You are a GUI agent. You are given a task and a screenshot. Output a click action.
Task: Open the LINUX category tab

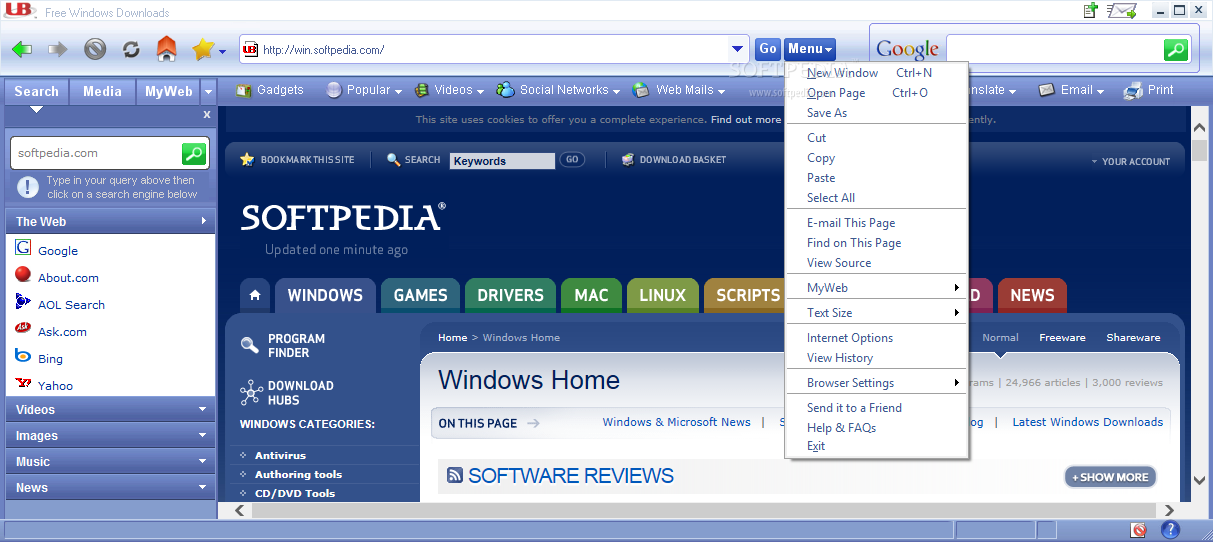coord(662,295)
